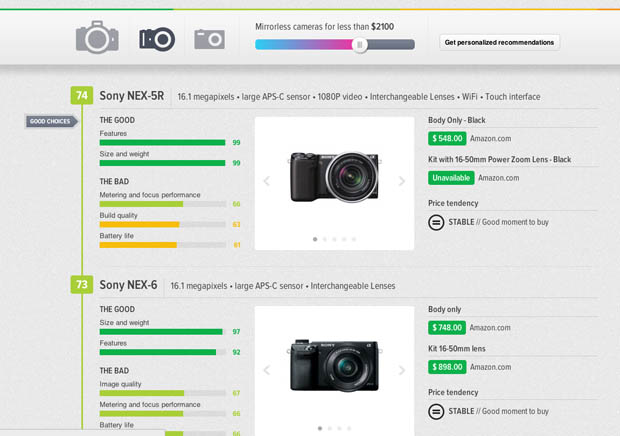620x436 pixels.
Task: Select third carousel dot for NEX-6
Action: pyautogui.click(x=339, y=428)
